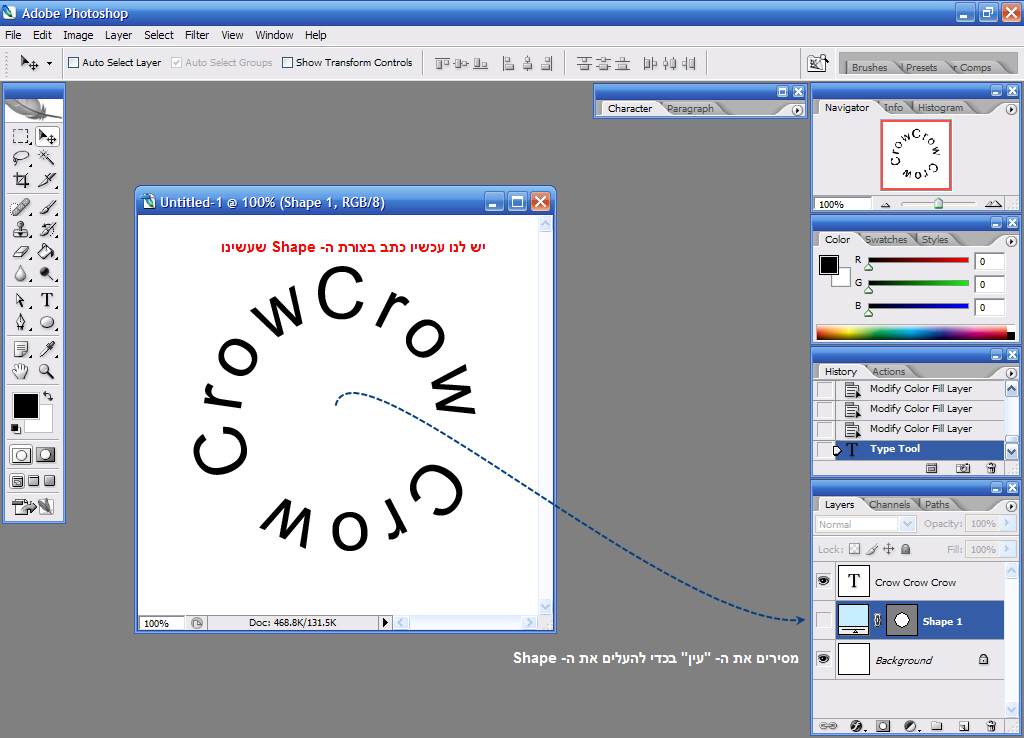
Task: Open the layer blending mode Normal dropdown
Action: (x=866, y=524)
